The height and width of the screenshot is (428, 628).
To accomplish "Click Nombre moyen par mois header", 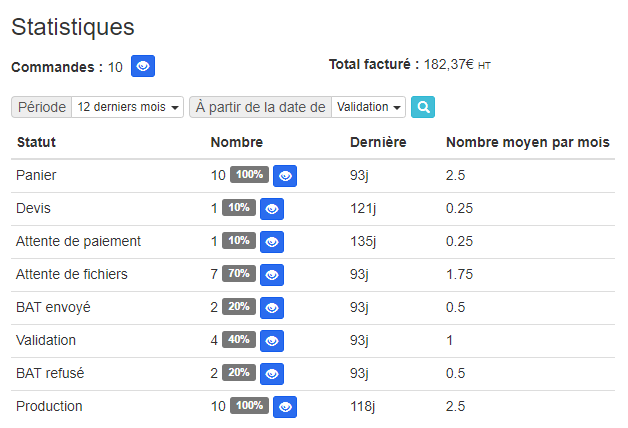I will (x=528, y=143).
